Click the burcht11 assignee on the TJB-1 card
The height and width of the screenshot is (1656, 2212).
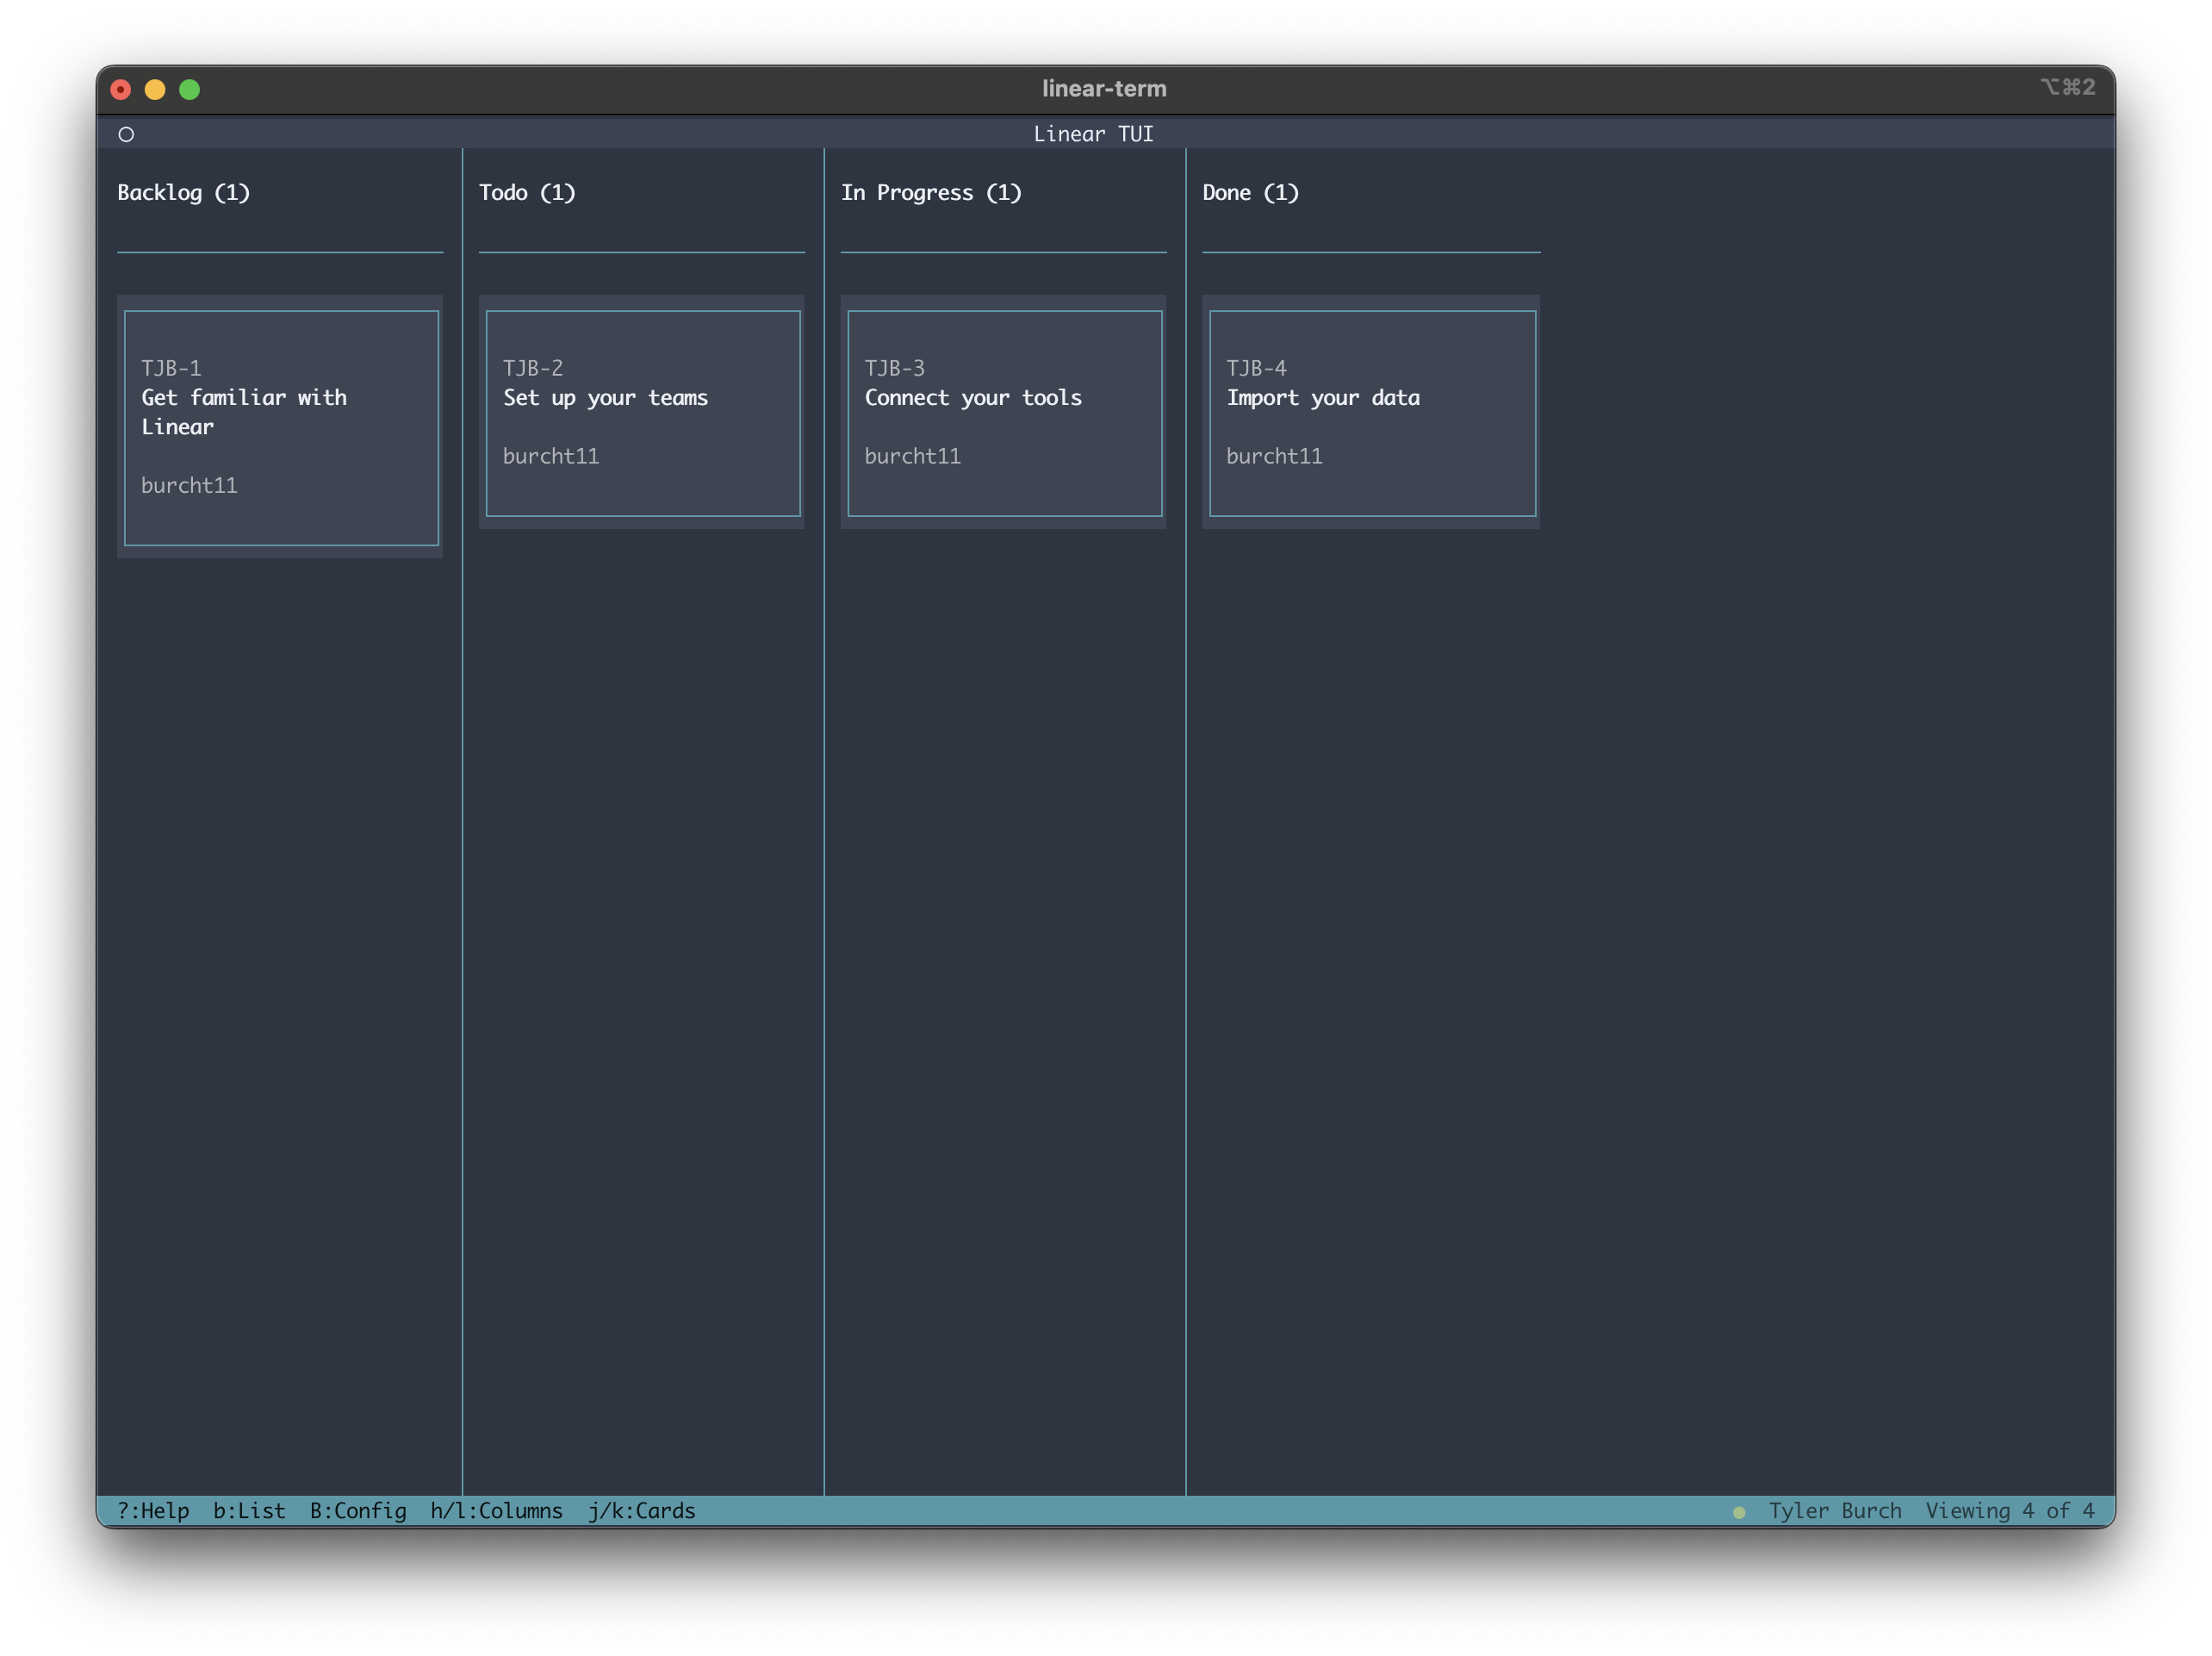(189, 485)
